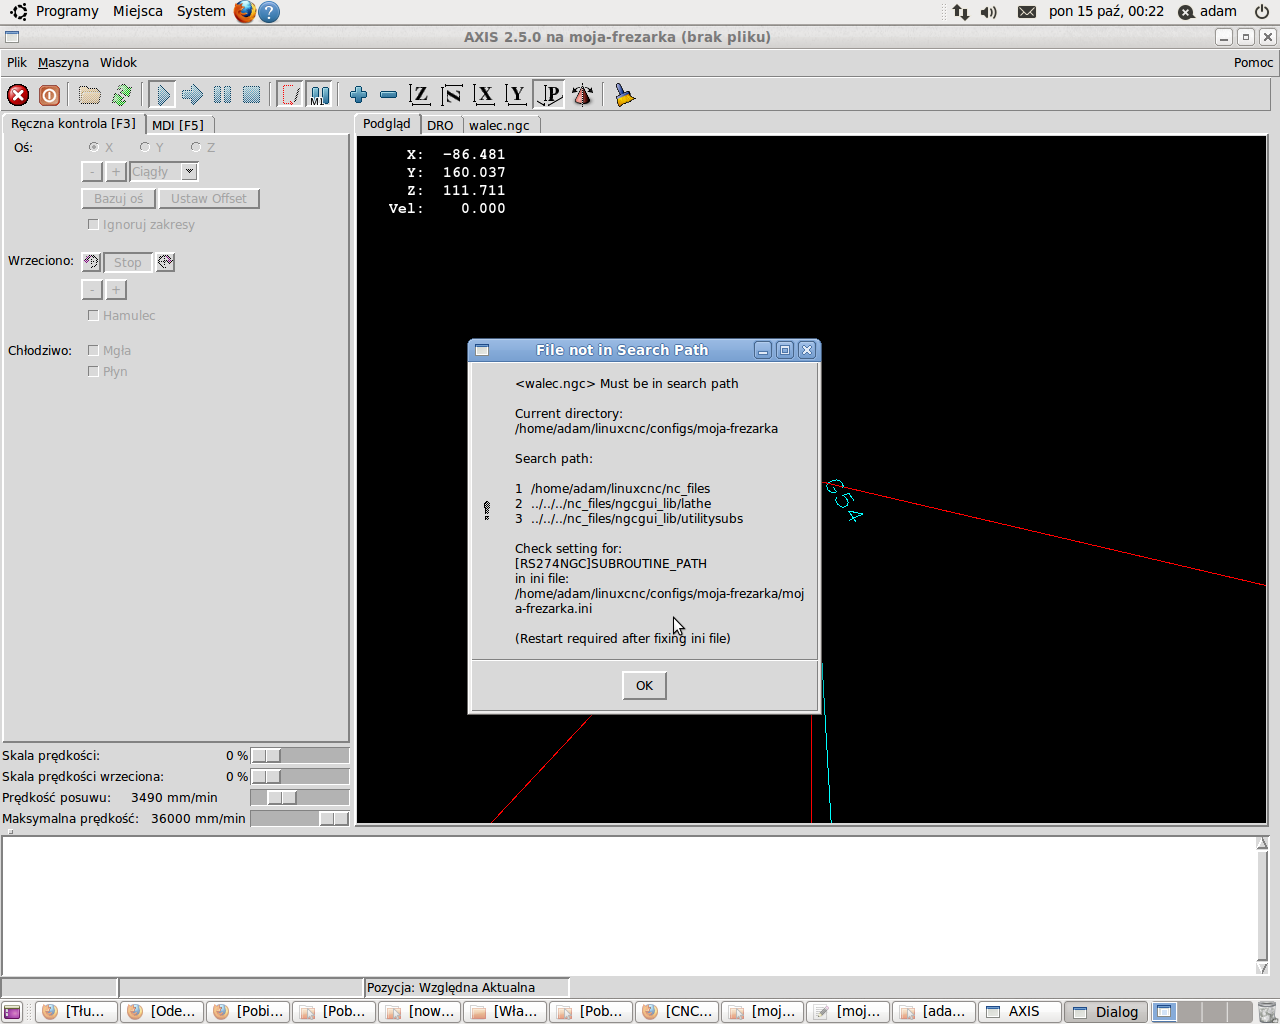Open System menu in top panel
Screen dimensions: 1280x1024
tap(201, 11)
